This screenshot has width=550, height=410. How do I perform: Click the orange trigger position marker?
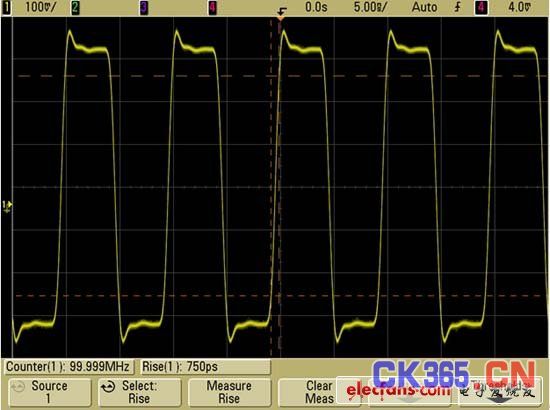point(281,16)
